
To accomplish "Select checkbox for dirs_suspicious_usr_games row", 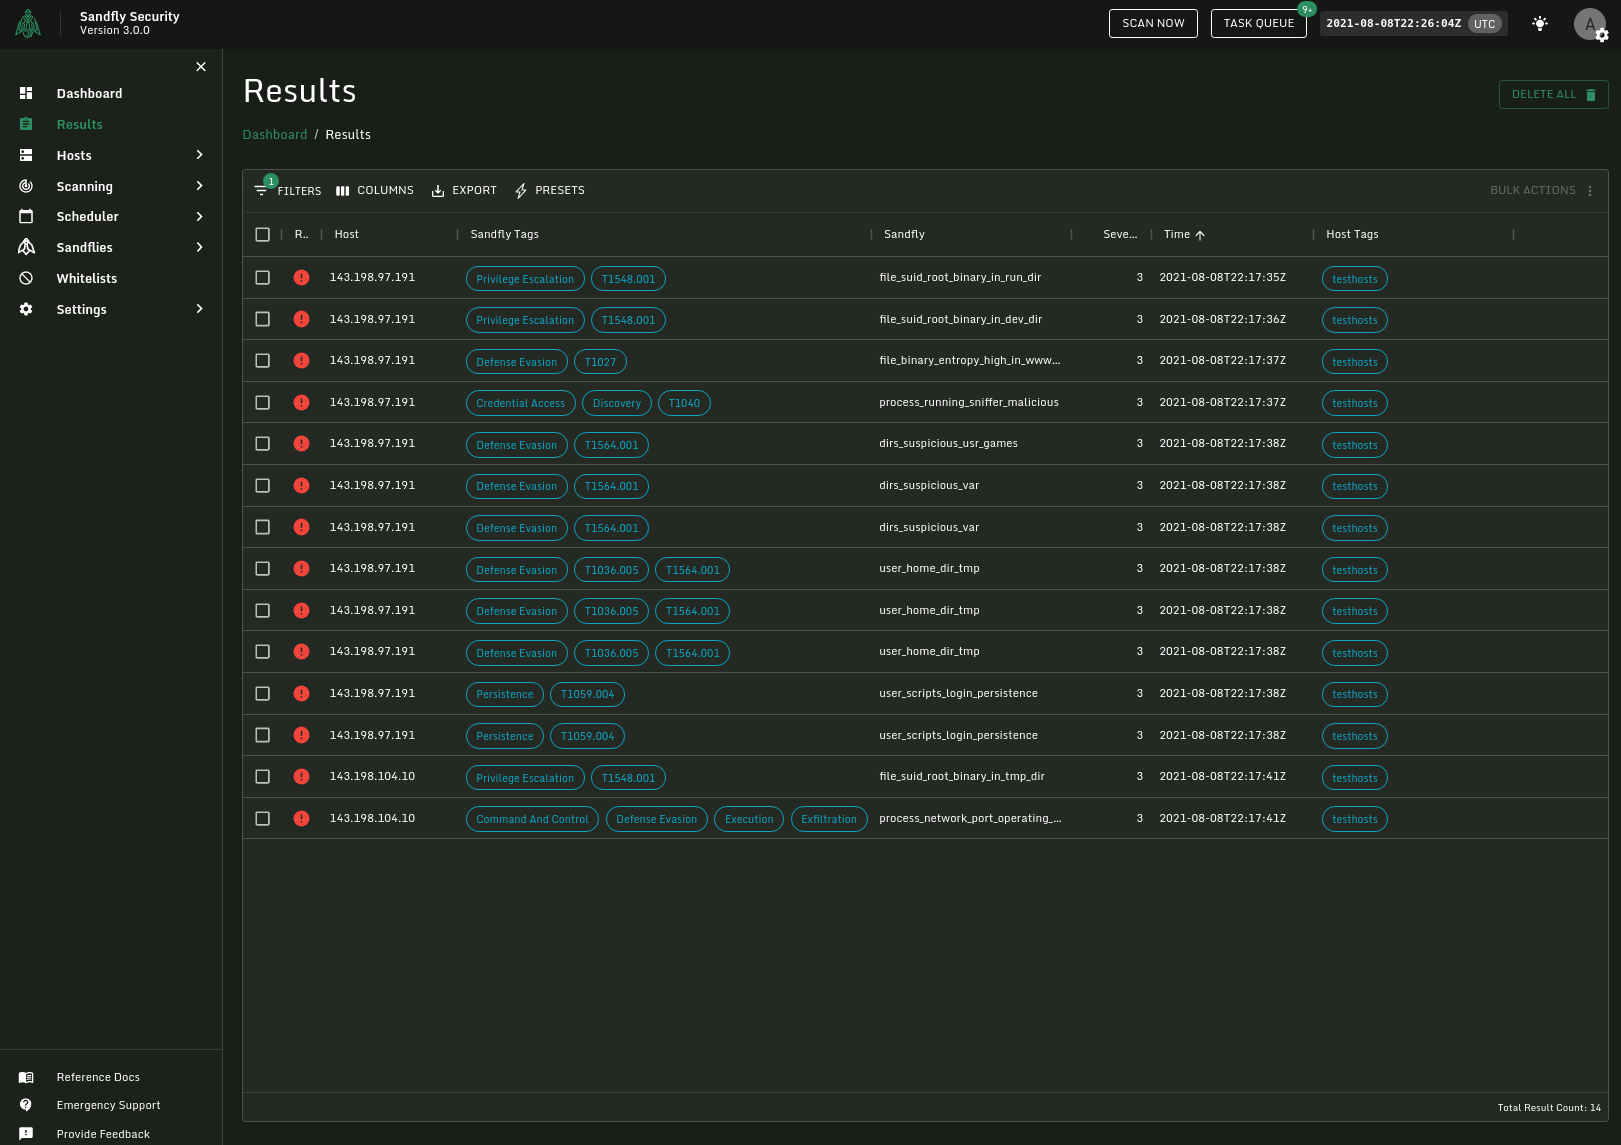I will 263,444.
